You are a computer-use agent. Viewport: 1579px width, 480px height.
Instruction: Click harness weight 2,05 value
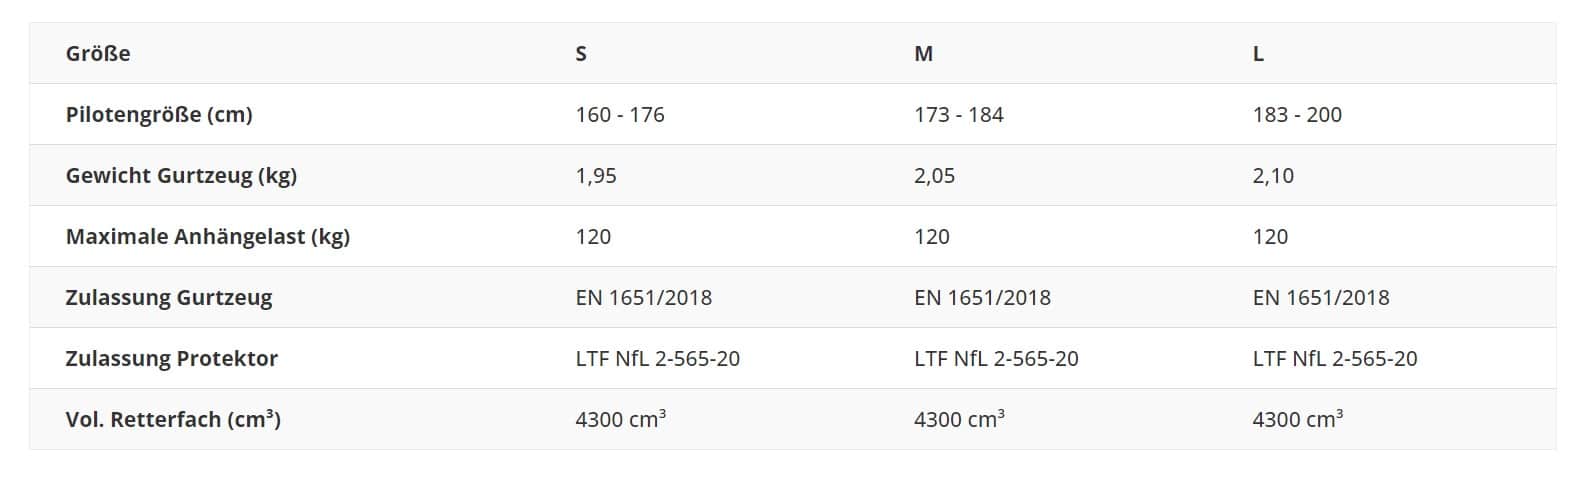(x=934, y=176)
